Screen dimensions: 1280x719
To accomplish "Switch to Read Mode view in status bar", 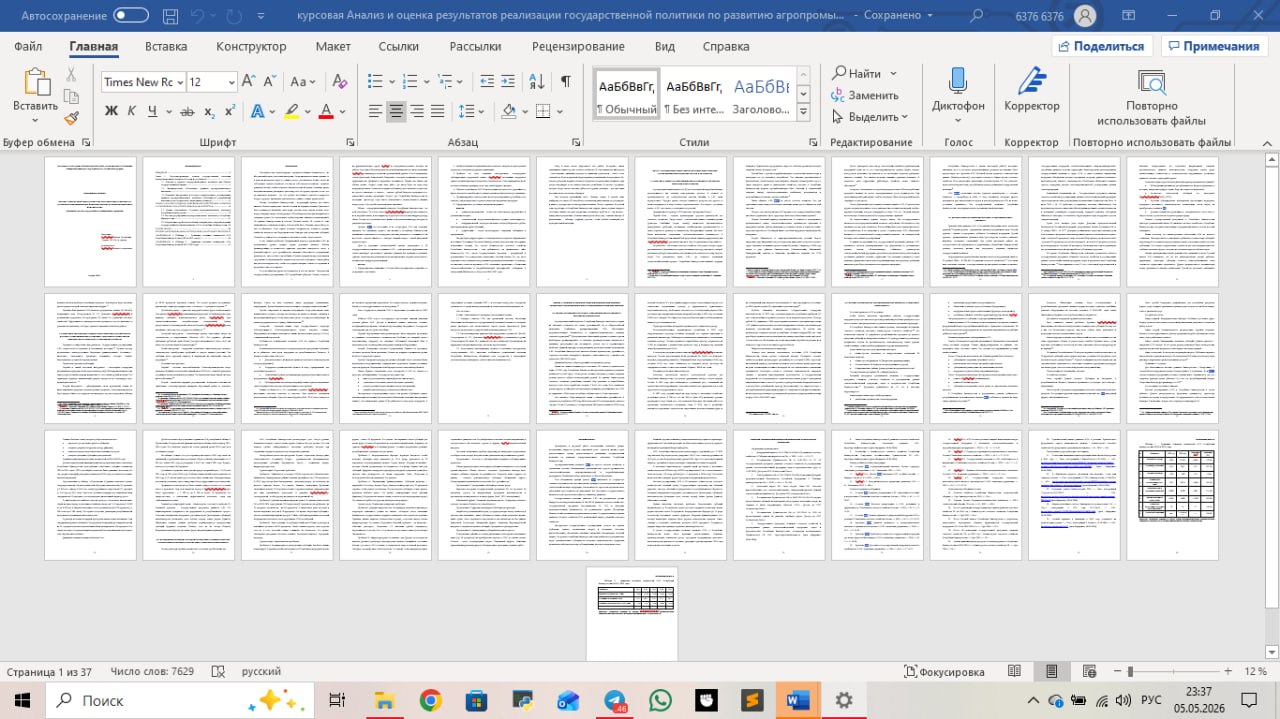I will [1014, 671].
